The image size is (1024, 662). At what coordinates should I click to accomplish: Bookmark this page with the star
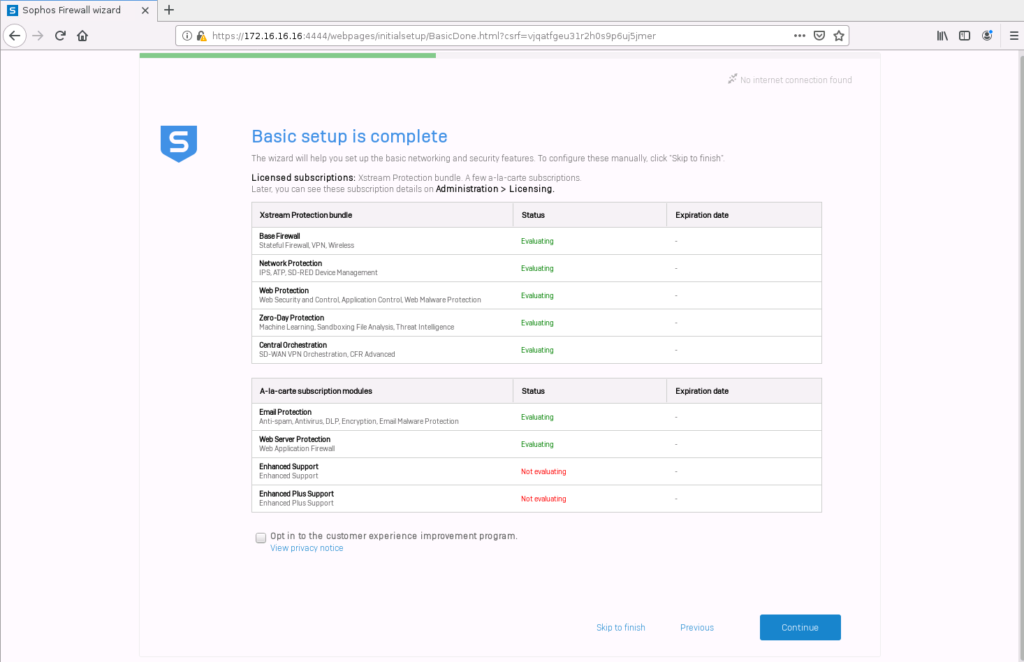(839, 36)
